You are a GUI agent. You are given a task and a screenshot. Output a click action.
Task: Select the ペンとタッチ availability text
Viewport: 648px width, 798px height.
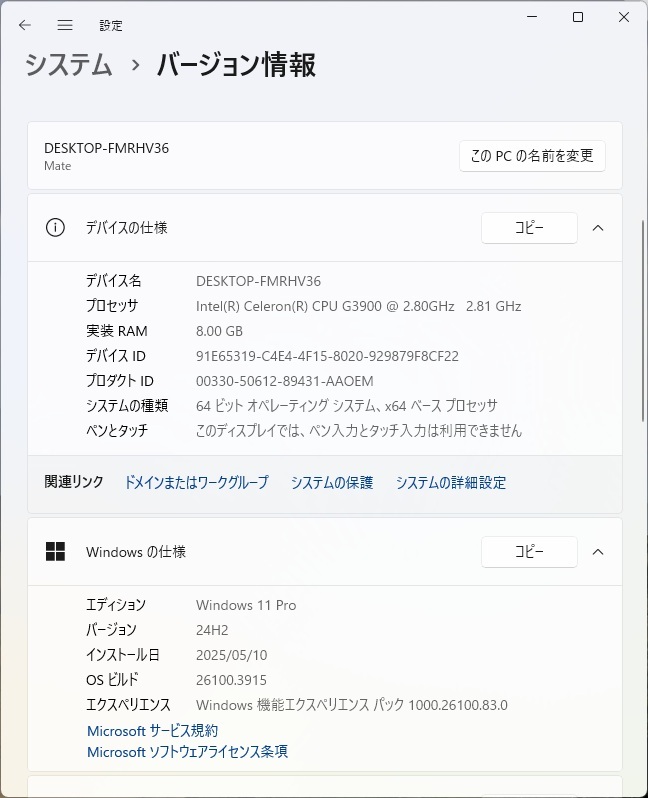pos(359,431)
